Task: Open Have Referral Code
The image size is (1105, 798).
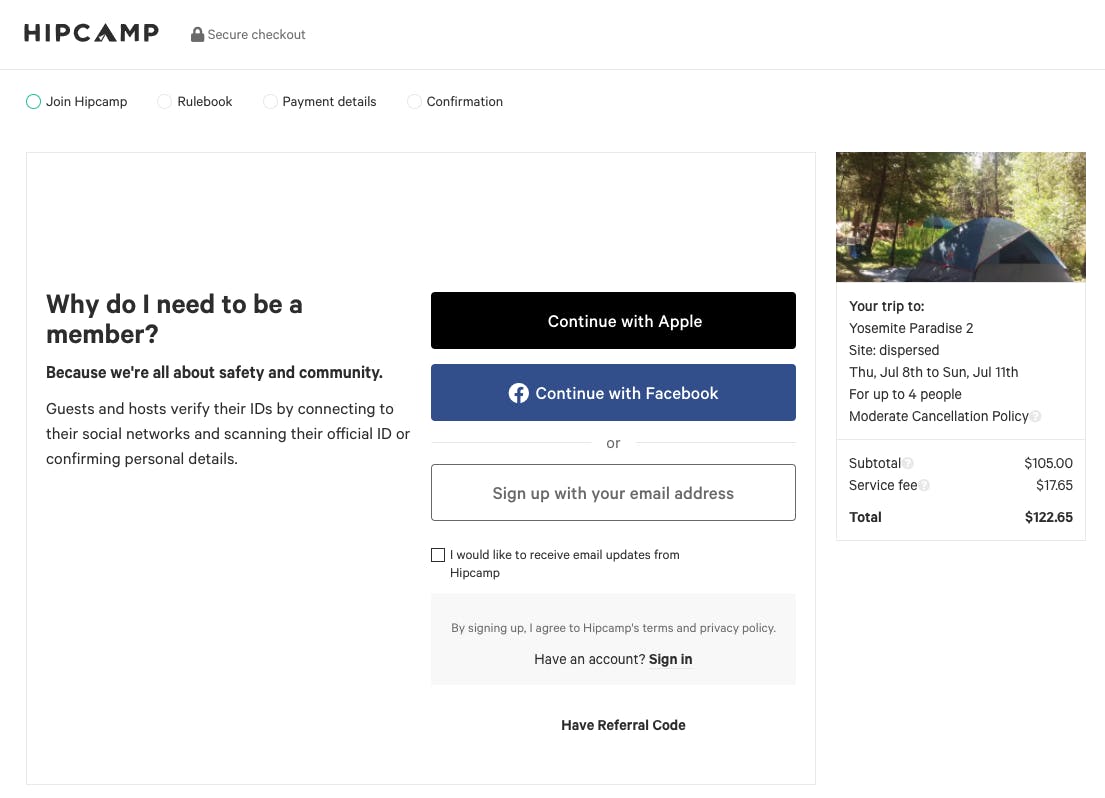Action: (623, 725)
